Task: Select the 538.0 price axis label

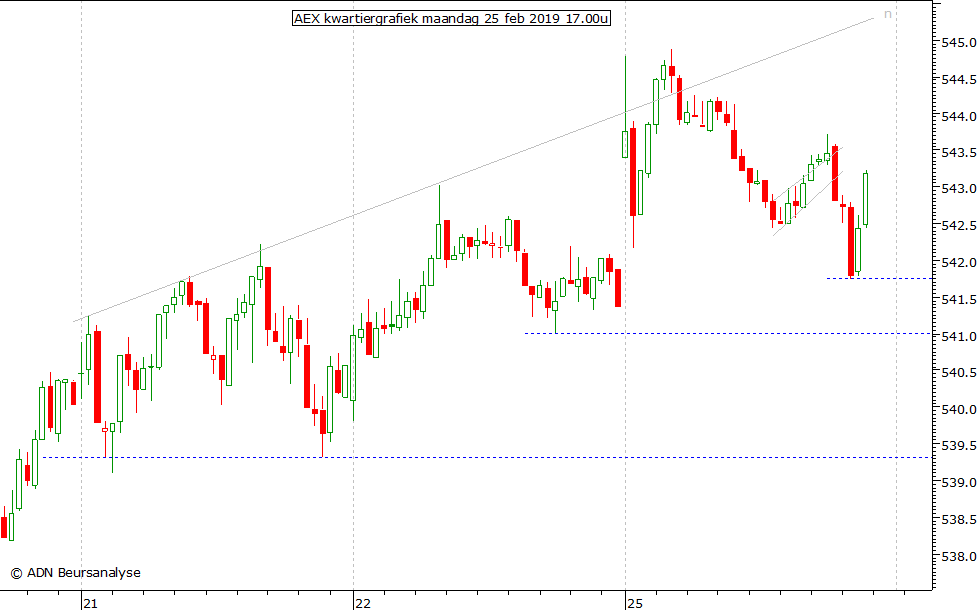Action: click(x=959, y=556)
